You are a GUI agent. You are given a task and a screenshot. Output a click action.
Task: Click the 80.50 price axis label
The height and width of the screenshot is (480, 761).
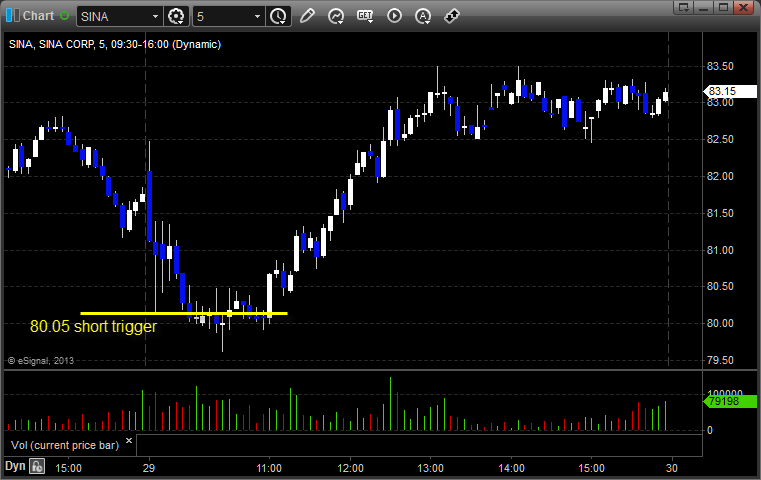[x=720, y=286]
